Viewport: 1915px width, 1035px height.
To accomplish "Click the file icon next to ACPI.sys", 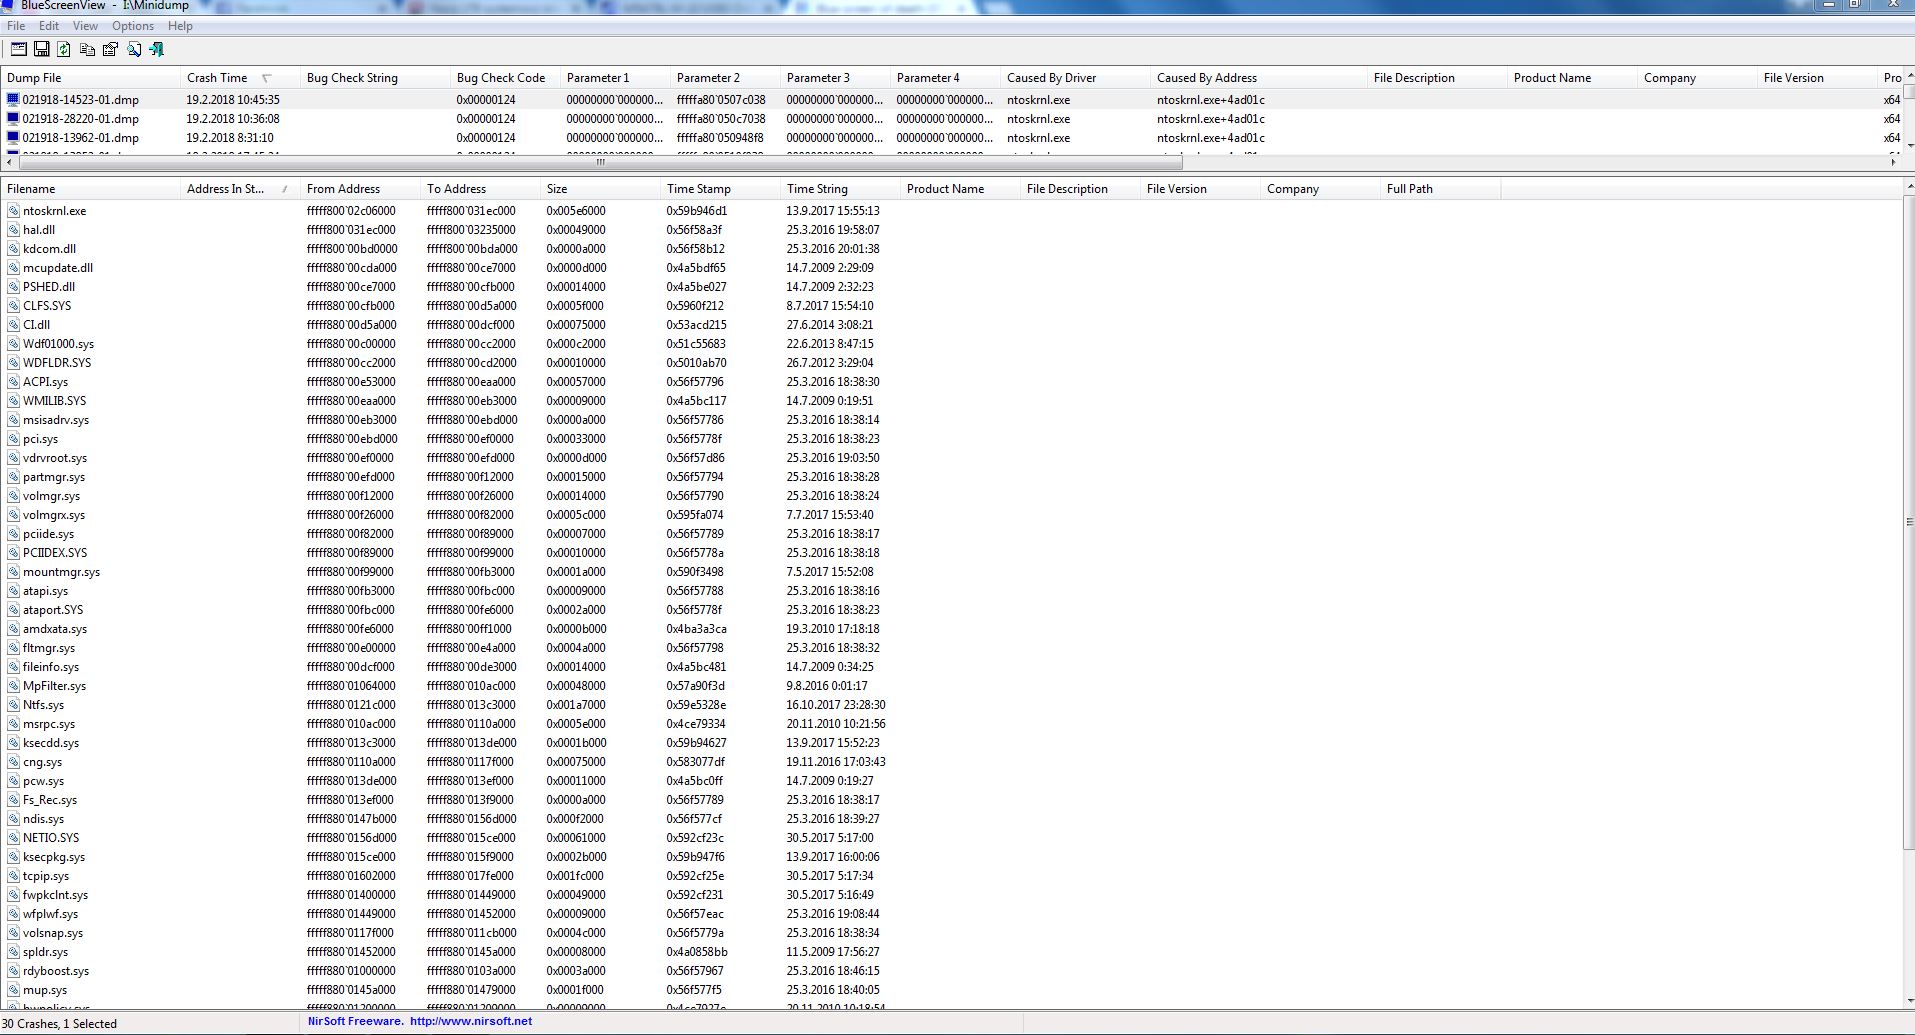I will (x=13, y=382).
